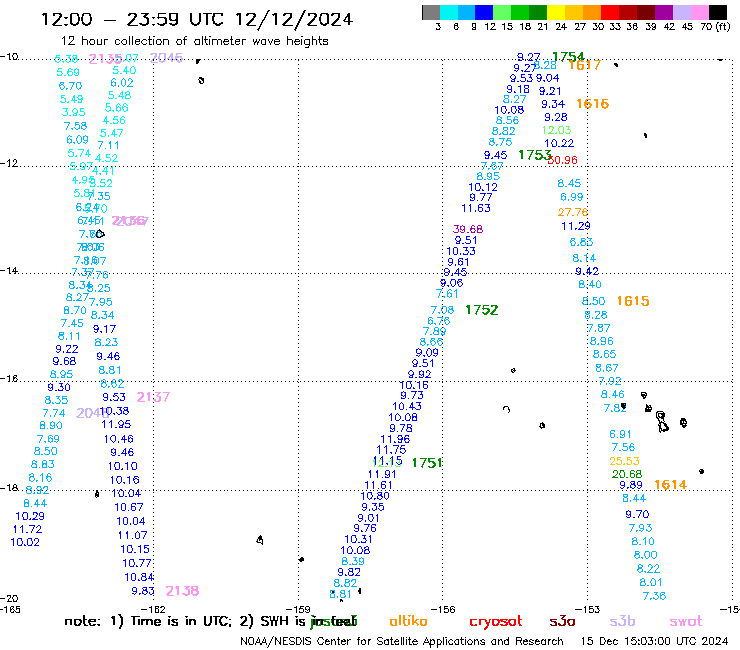740x650 pixels.
Task: Click the NOAA/NESDIS Center credit line
Action: click(x=402, y=641)
